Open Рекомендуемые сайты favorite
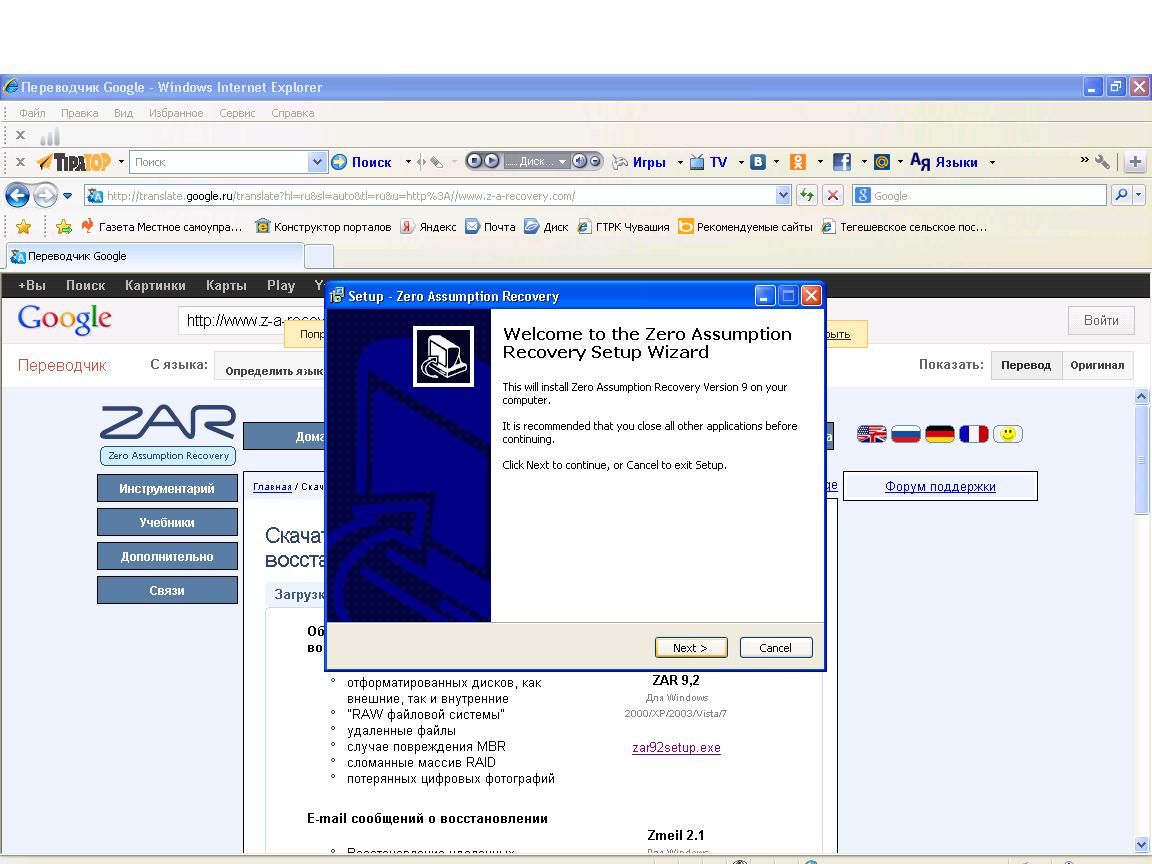This screenshot has height=864, width=1152. pyautogui.click(x=746, y=227)
